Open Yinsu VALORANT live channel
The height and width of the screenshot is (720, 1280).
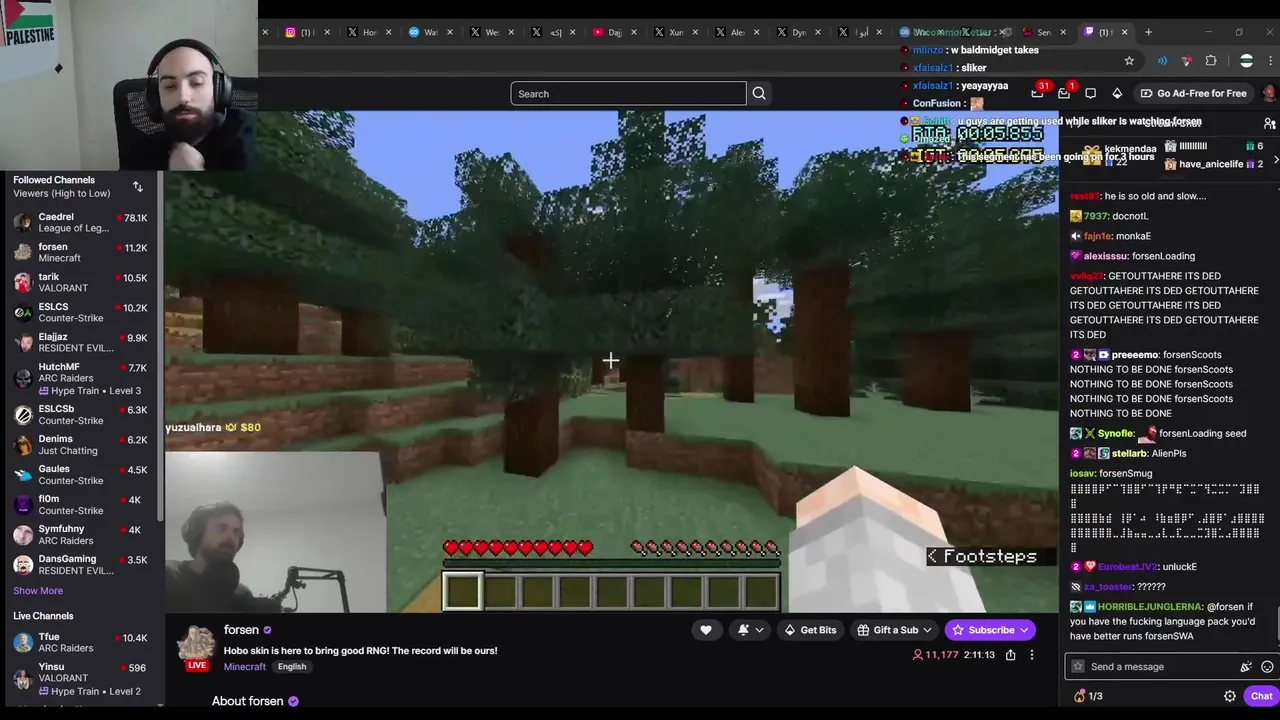84,678
